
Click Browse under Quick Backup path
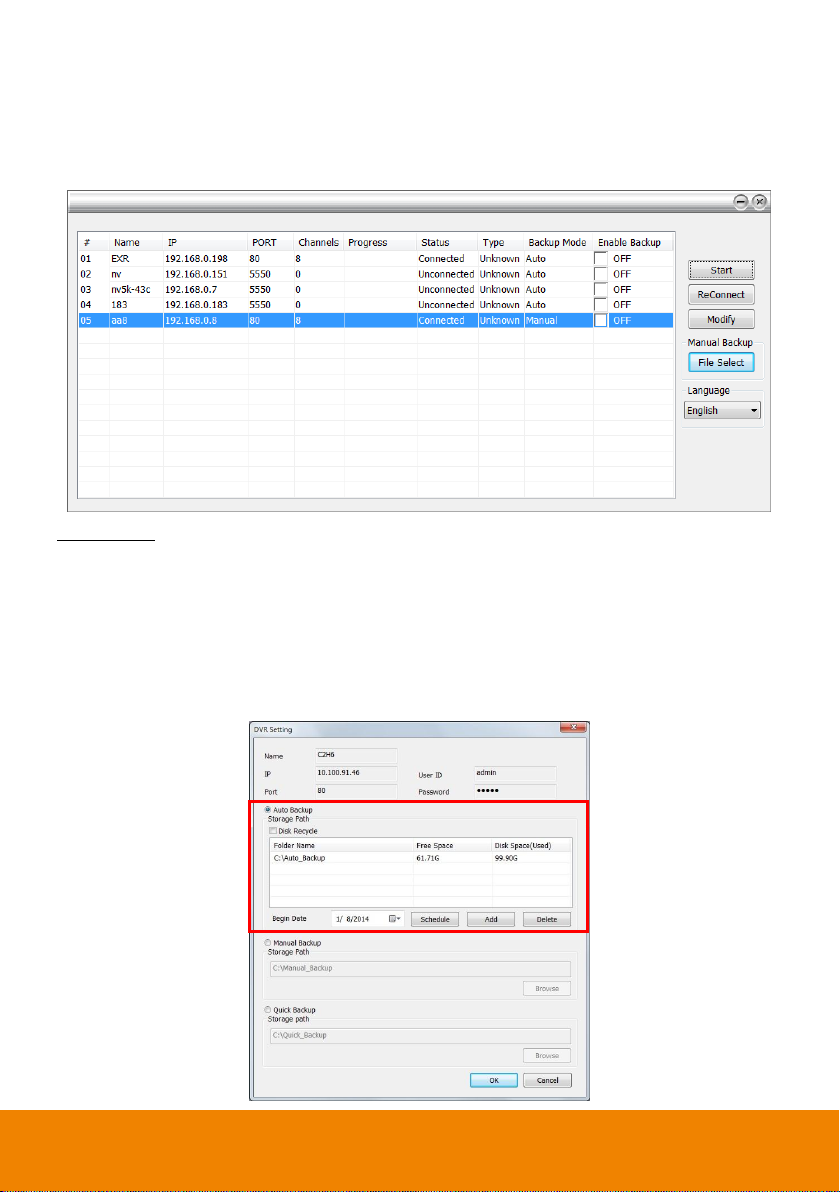click(547, 1055)
